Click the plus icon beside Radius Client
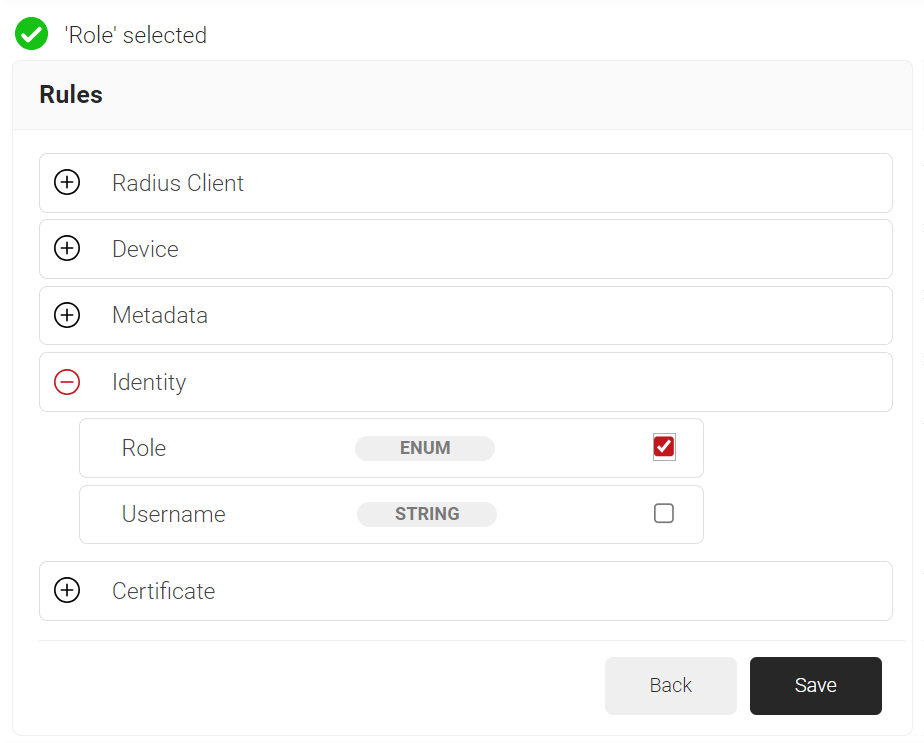Viewport: 924px width, 743px height. pos(67,183)
